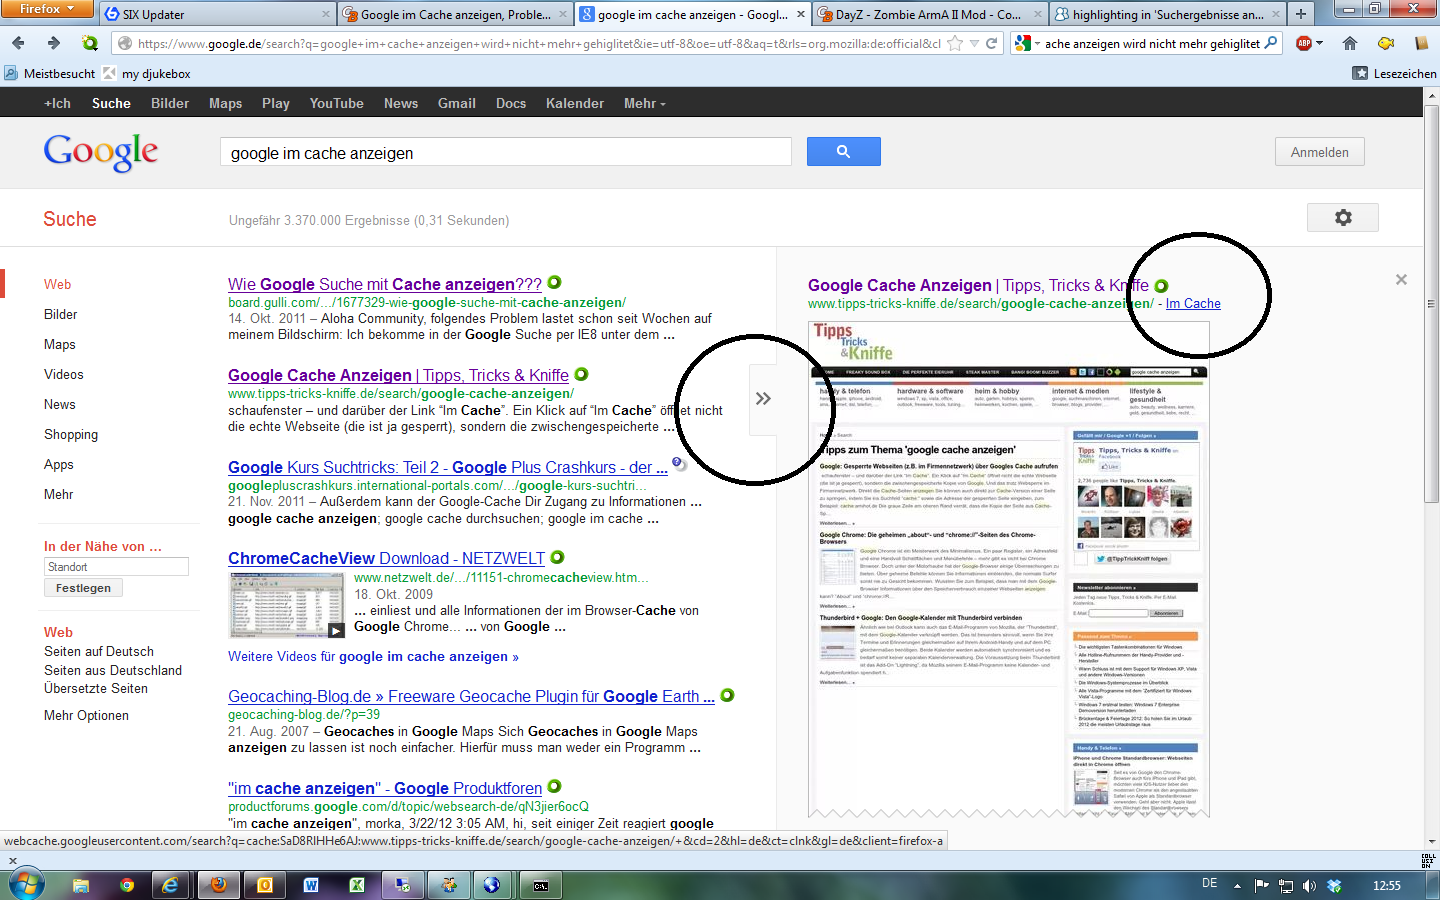The image size is (1440, 900).
Task: Click the volume speaker in the system tray
Action: click(1310, 886)
